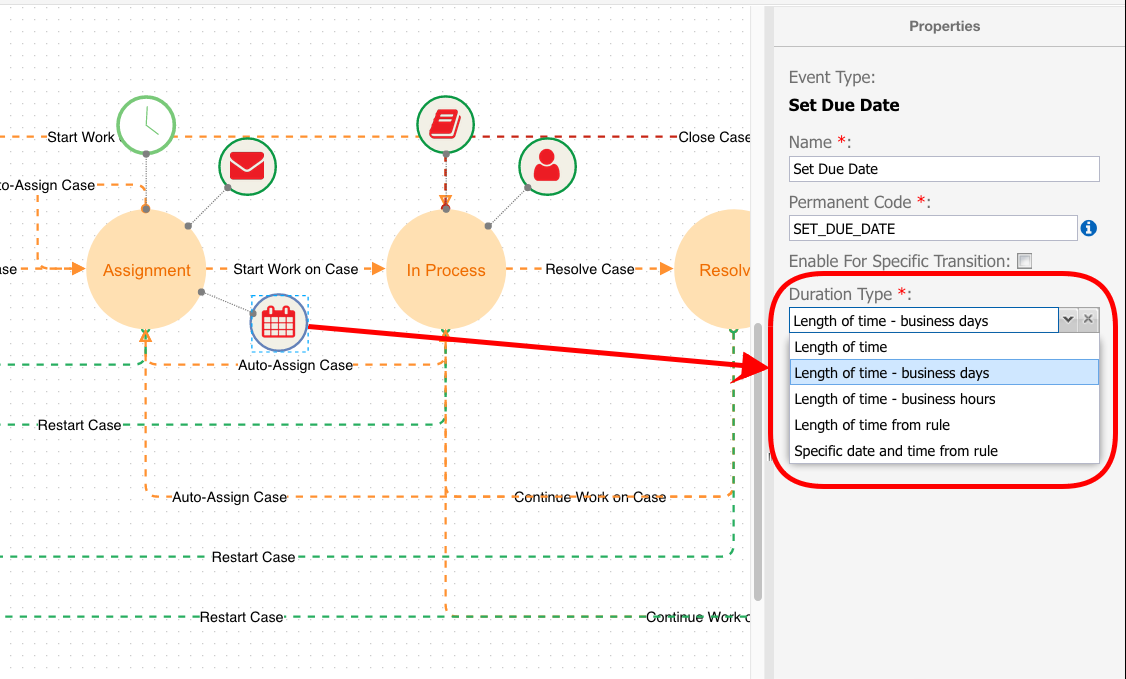Viewport: 1126px width, 679px height.
Task: Click the 'Resolve Case' transition label
Action: 590,269
